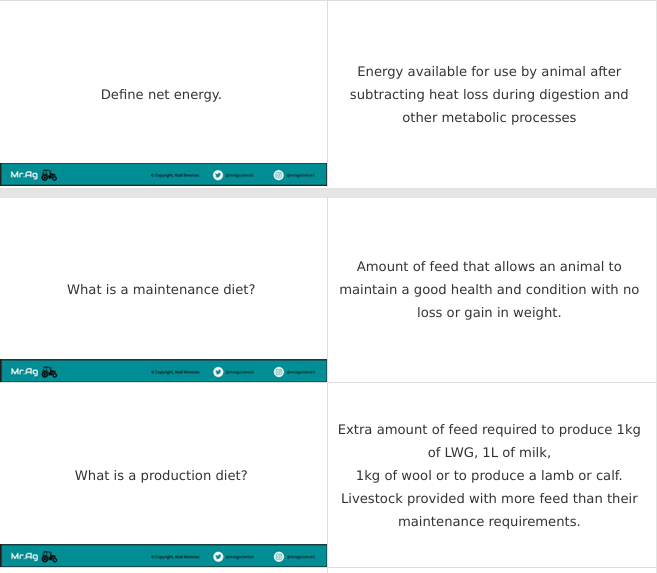Click the production diet answer text

[489, 476]
